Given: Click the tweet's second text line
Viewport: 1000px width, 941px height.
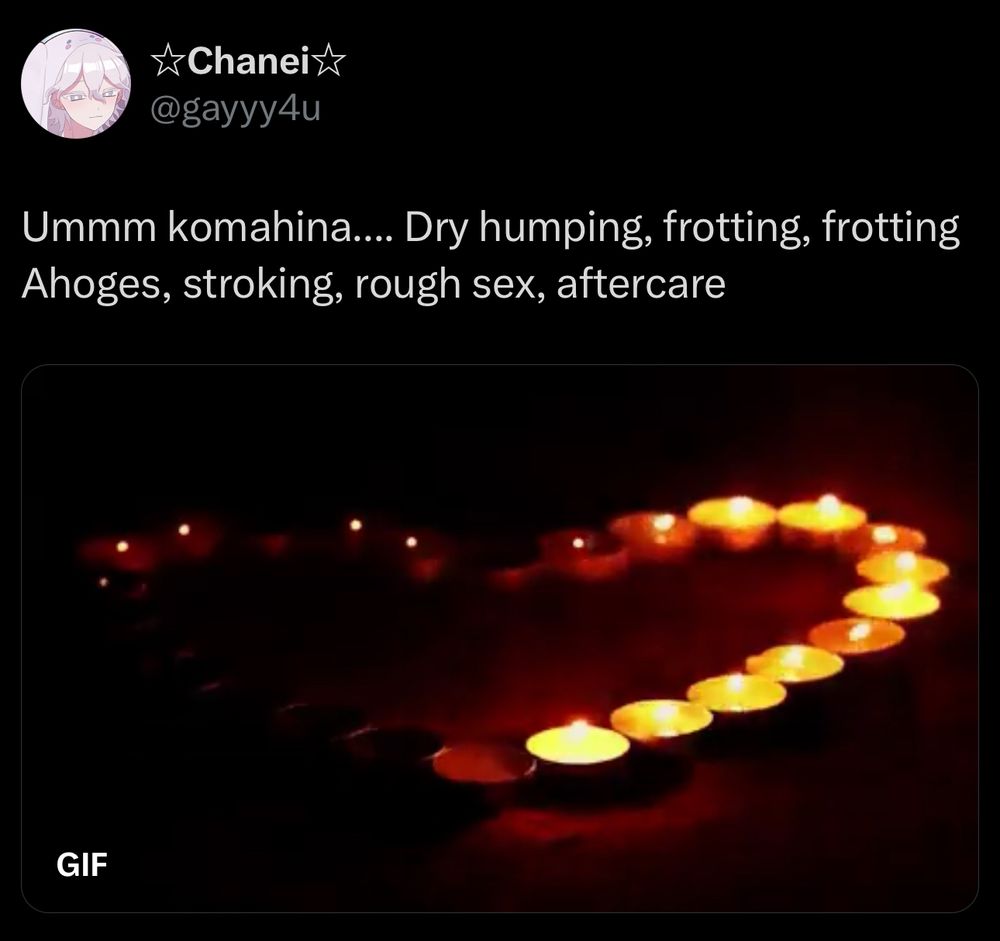Looking at the screenshot, I should (374, 285).
